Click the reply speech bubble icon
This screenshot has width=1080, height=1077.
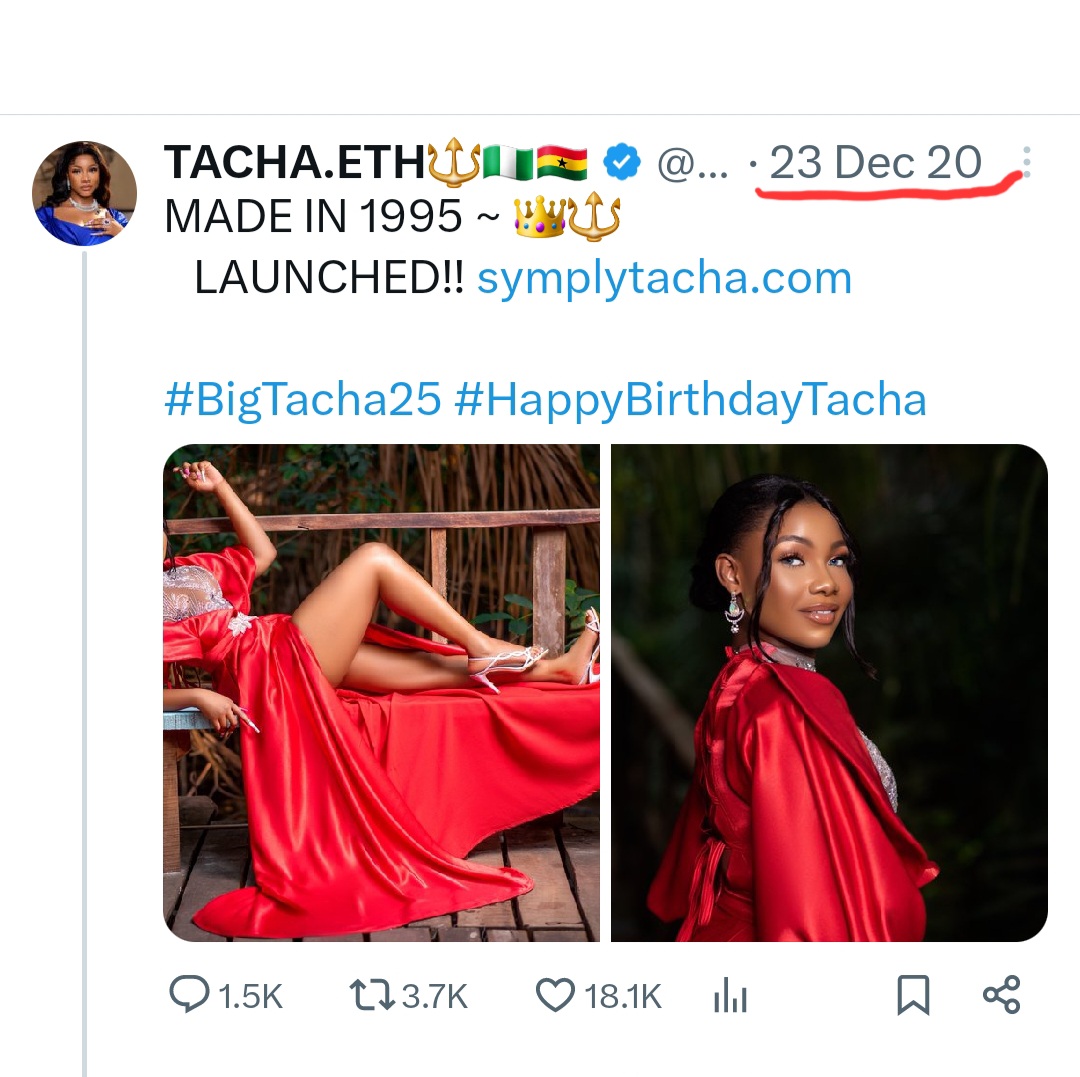(x=188, y=995)
